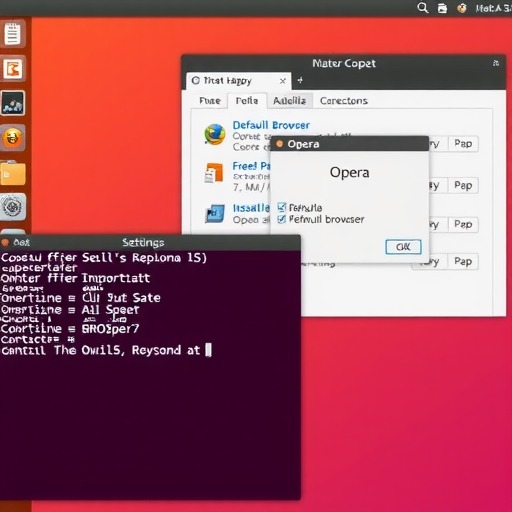Open the gear system settings dock icon

[13, 207]
